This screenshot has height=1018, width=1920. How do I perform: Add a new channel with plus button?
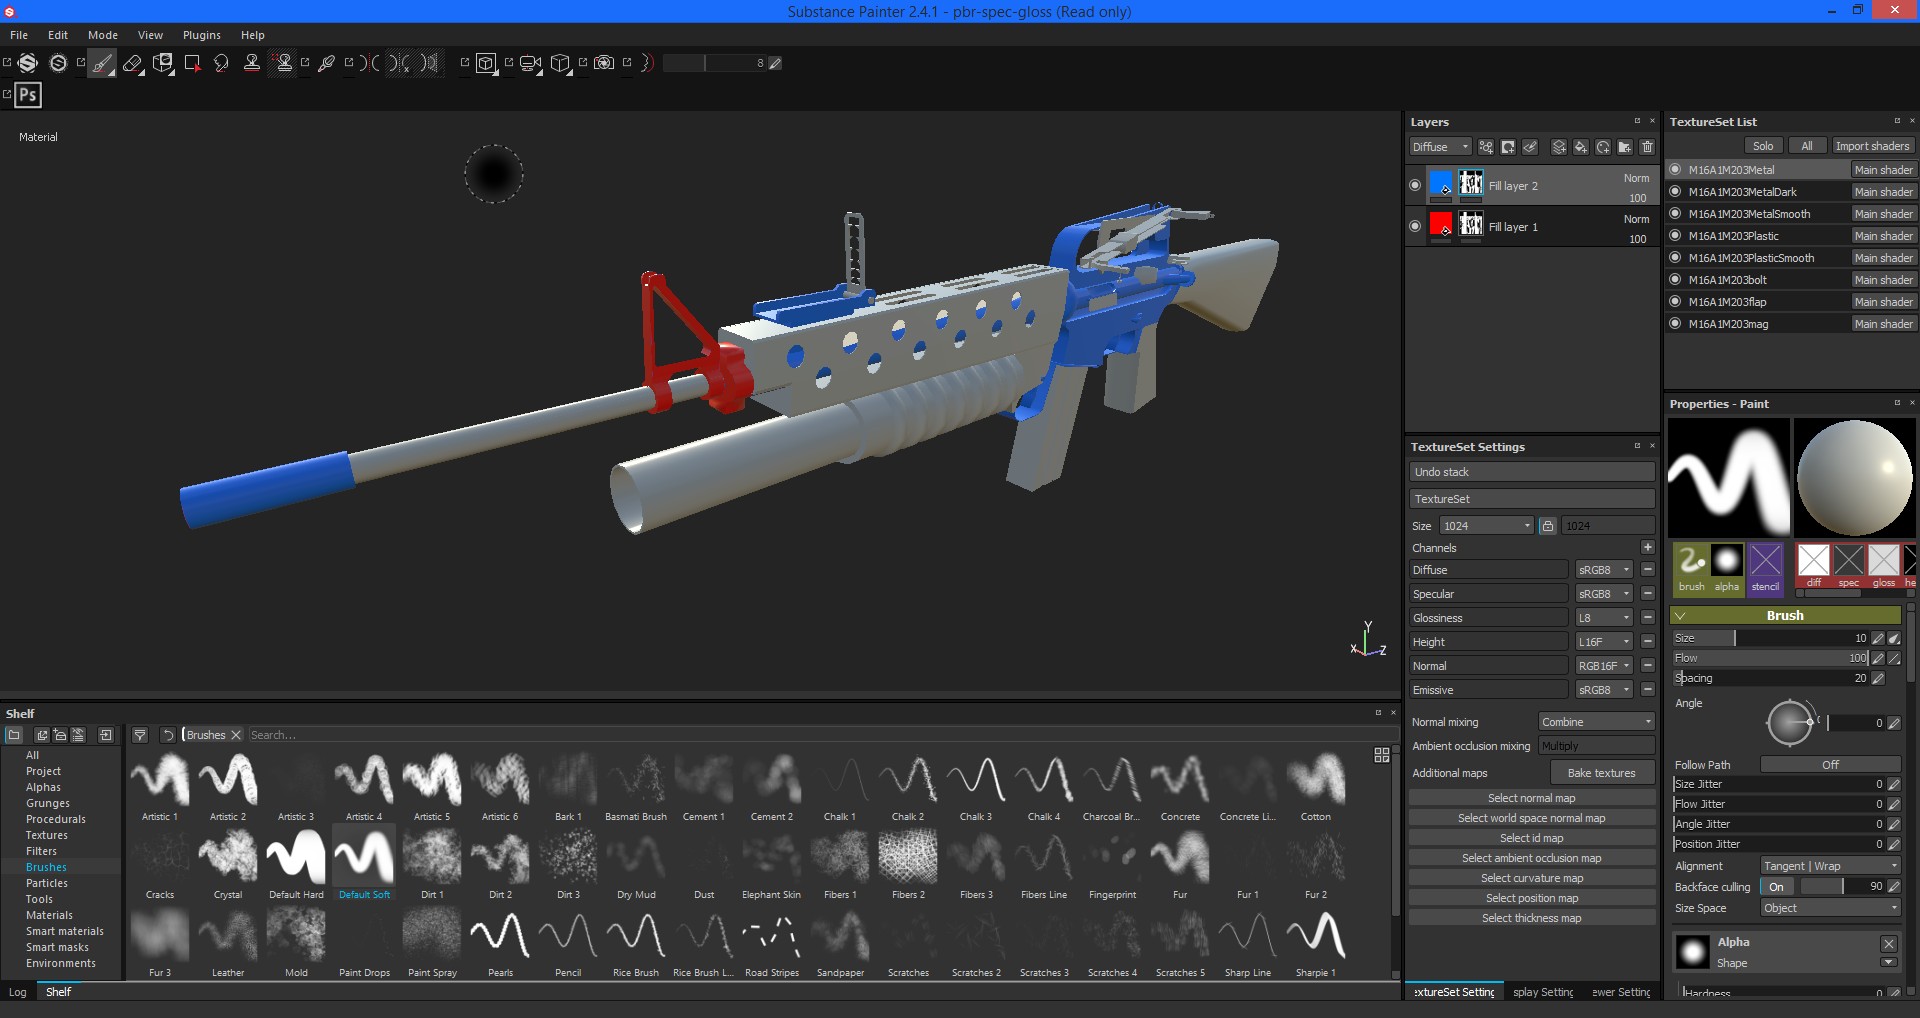click(1647, 547)
